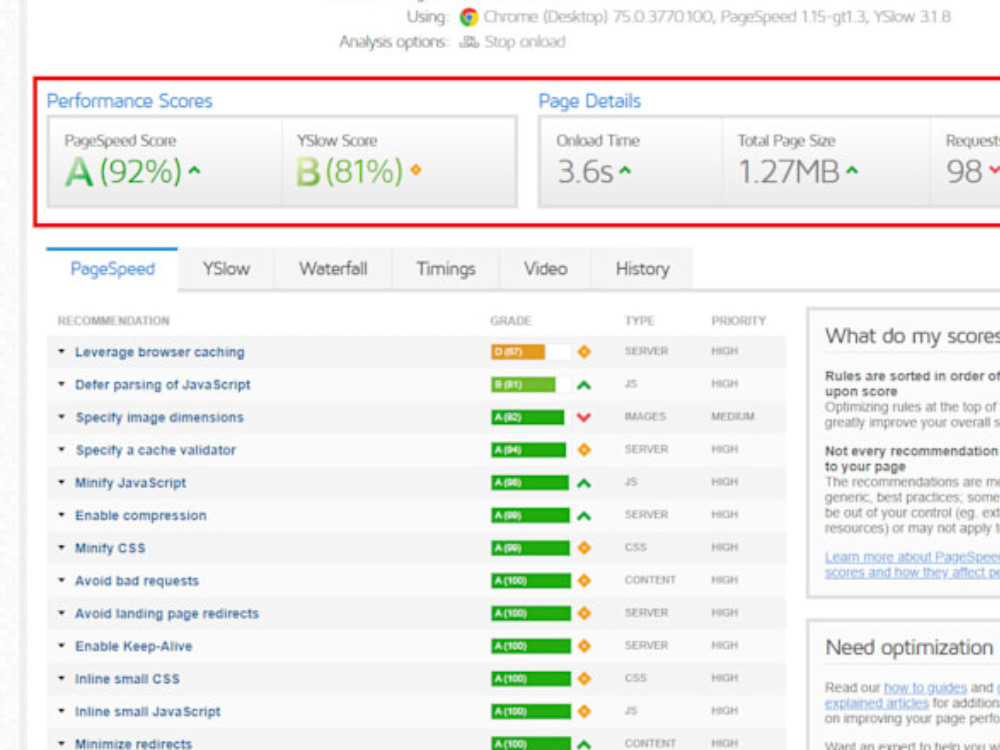The width and height of the screenshot is (1000, 750).
Task: Expand Enable compression row arrow
Action: (x=61, y=515)
